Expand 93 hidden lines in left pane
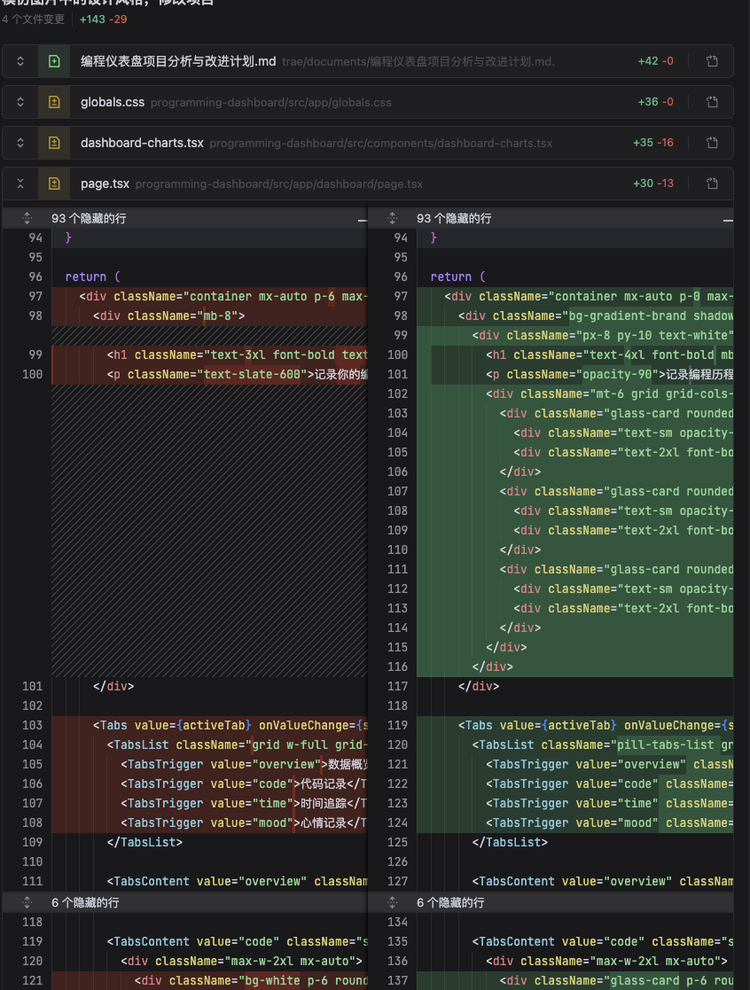The height and width of the screenshot is (990, 750). [27, 218]
